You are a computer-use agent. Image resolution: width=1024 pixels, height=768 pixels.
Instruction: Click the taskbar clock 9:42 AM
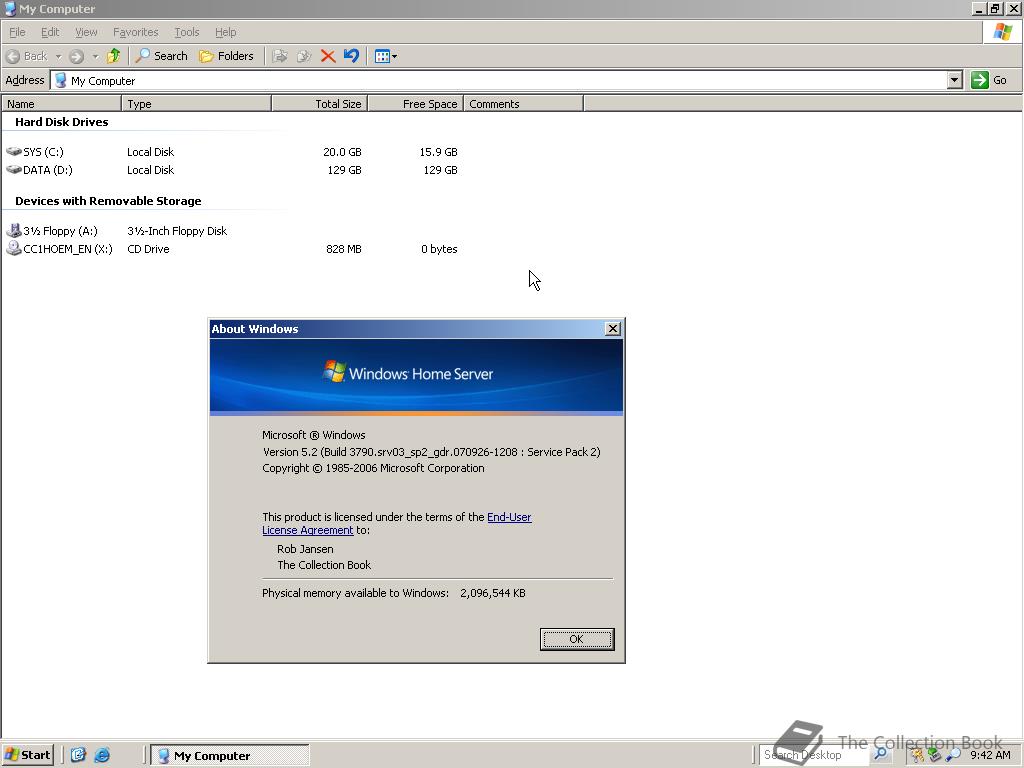click(990, 755)
